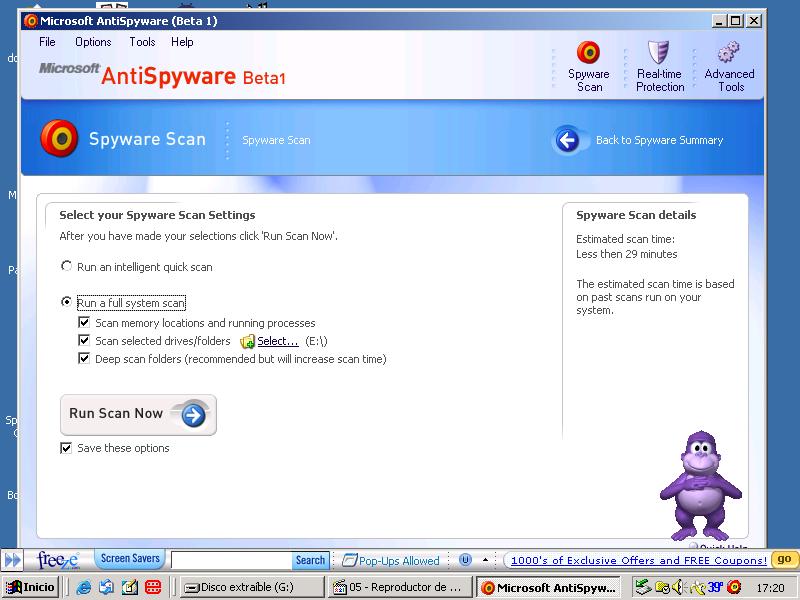Click Back to Spyware Summary link

[x=659, y=140]
